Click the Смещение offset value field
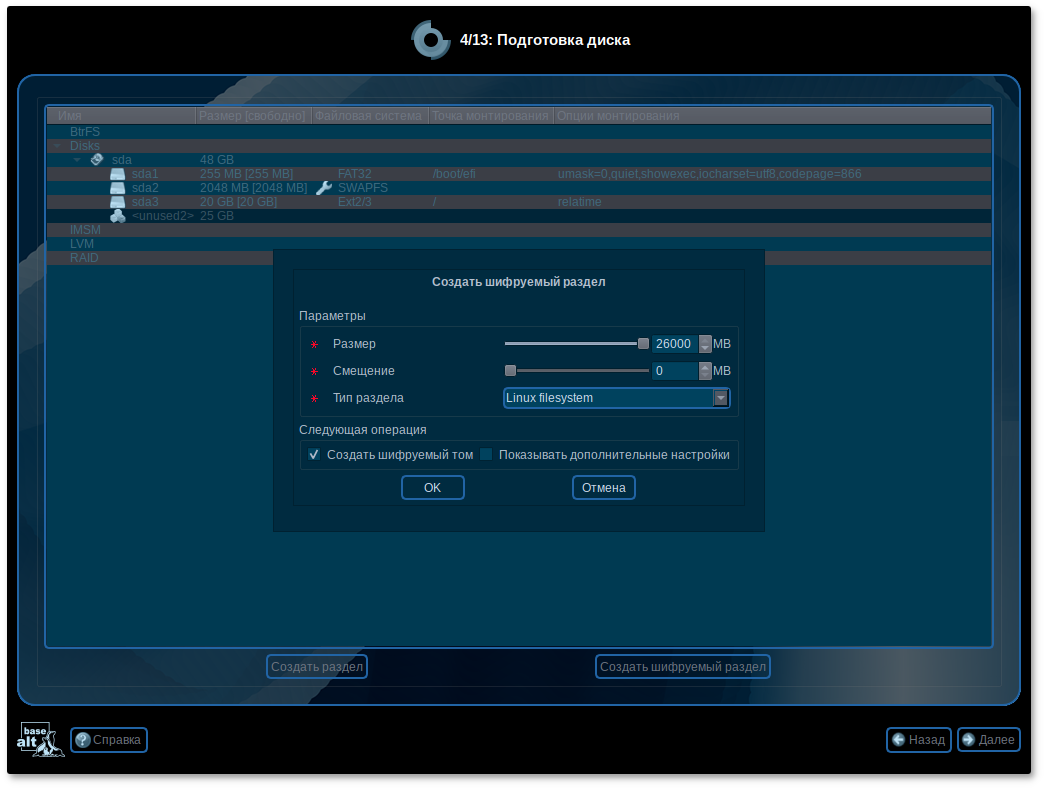 coord(674,371)
